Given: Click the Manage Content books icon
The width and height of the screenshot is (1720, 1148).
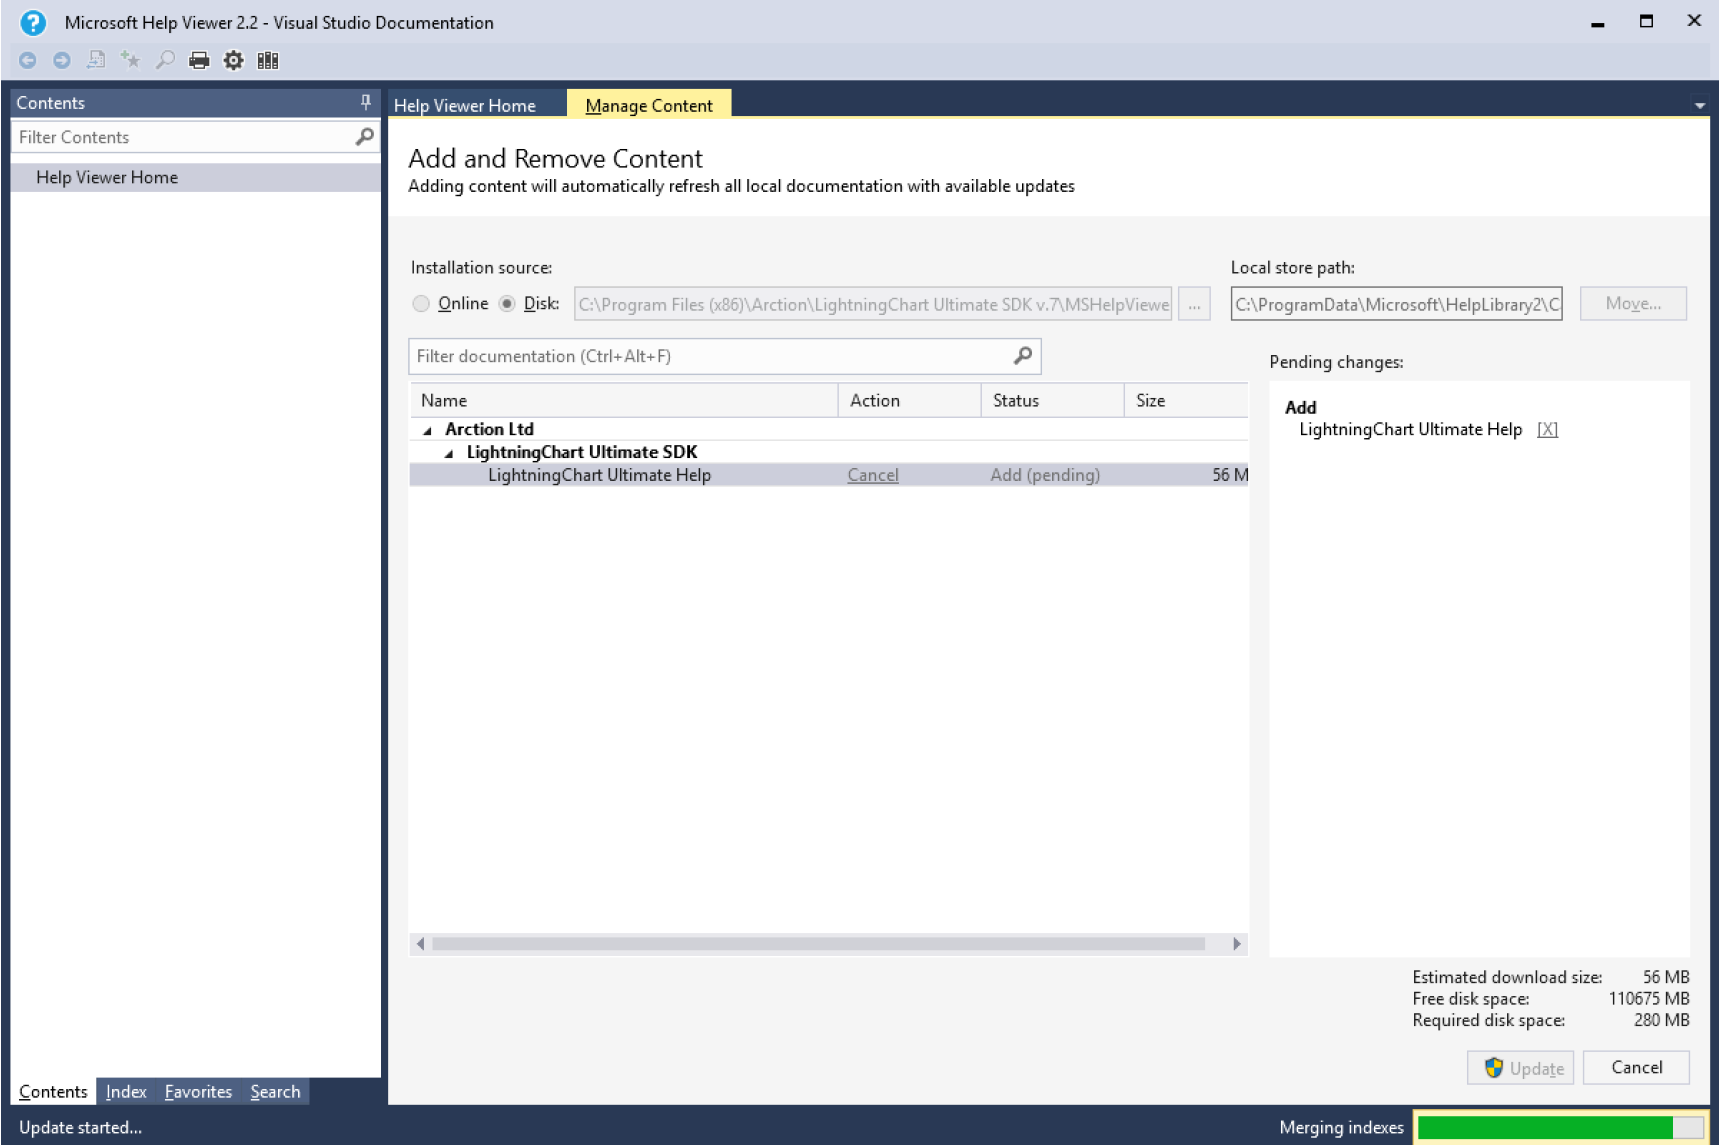Looking at the screenshot, I should coord(267,61).
